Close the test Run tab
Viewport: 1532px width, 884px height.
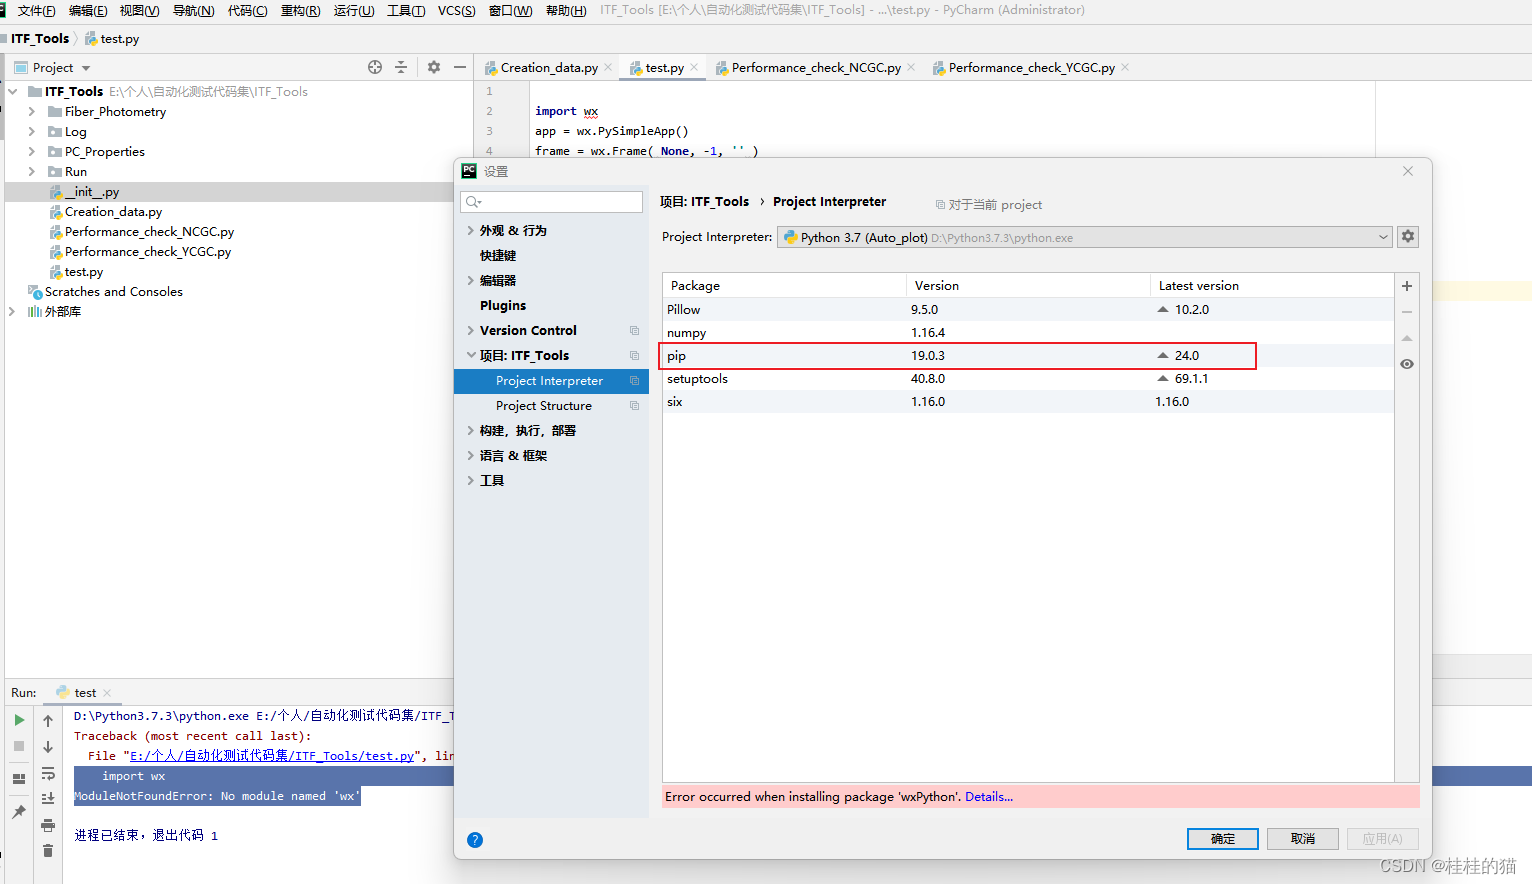tap(107, 692)
